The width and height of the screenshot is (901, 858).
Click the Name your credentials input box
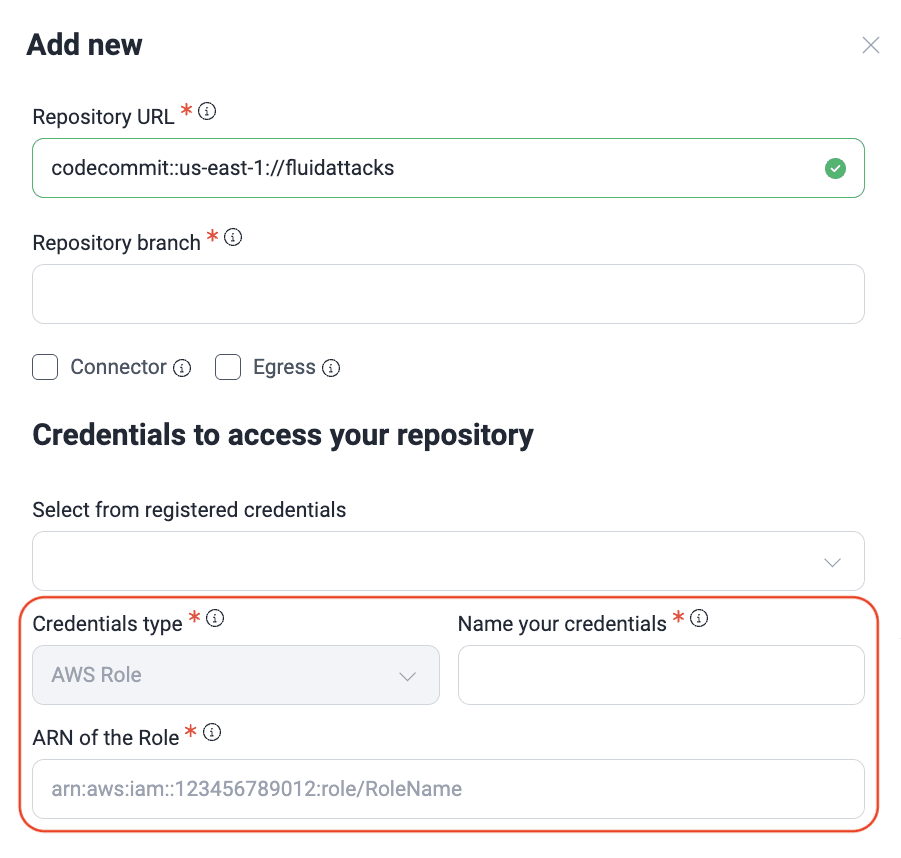tap(661, 675)
